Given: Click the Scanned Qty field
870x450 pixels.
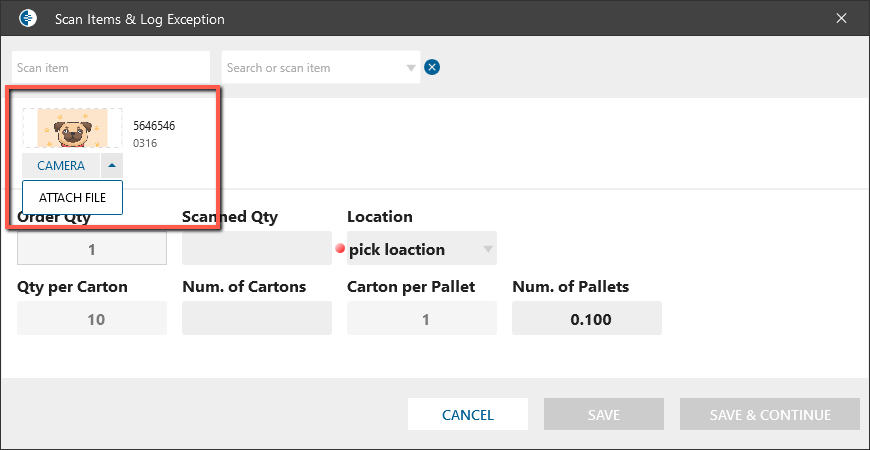Looking at the screenshot, I should 256,249.
